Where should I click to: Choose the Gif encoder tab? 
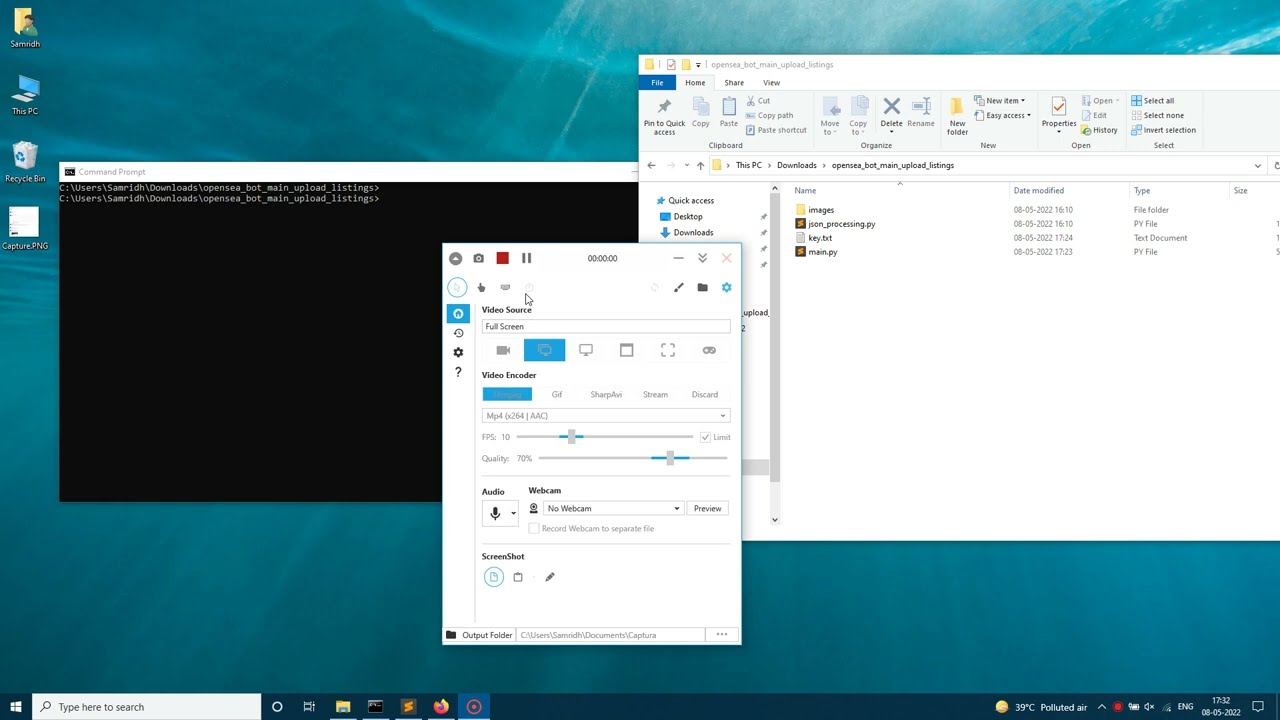pos(557,394)
